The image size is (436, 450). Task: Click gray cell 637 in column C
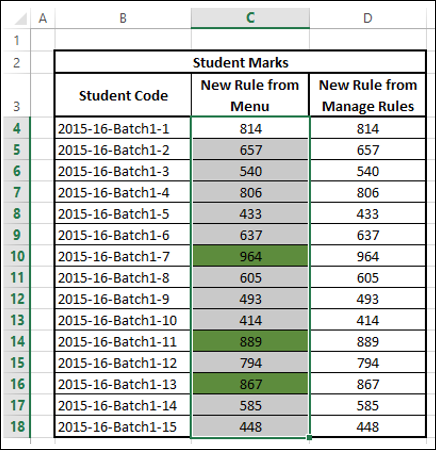coord(250,235)
